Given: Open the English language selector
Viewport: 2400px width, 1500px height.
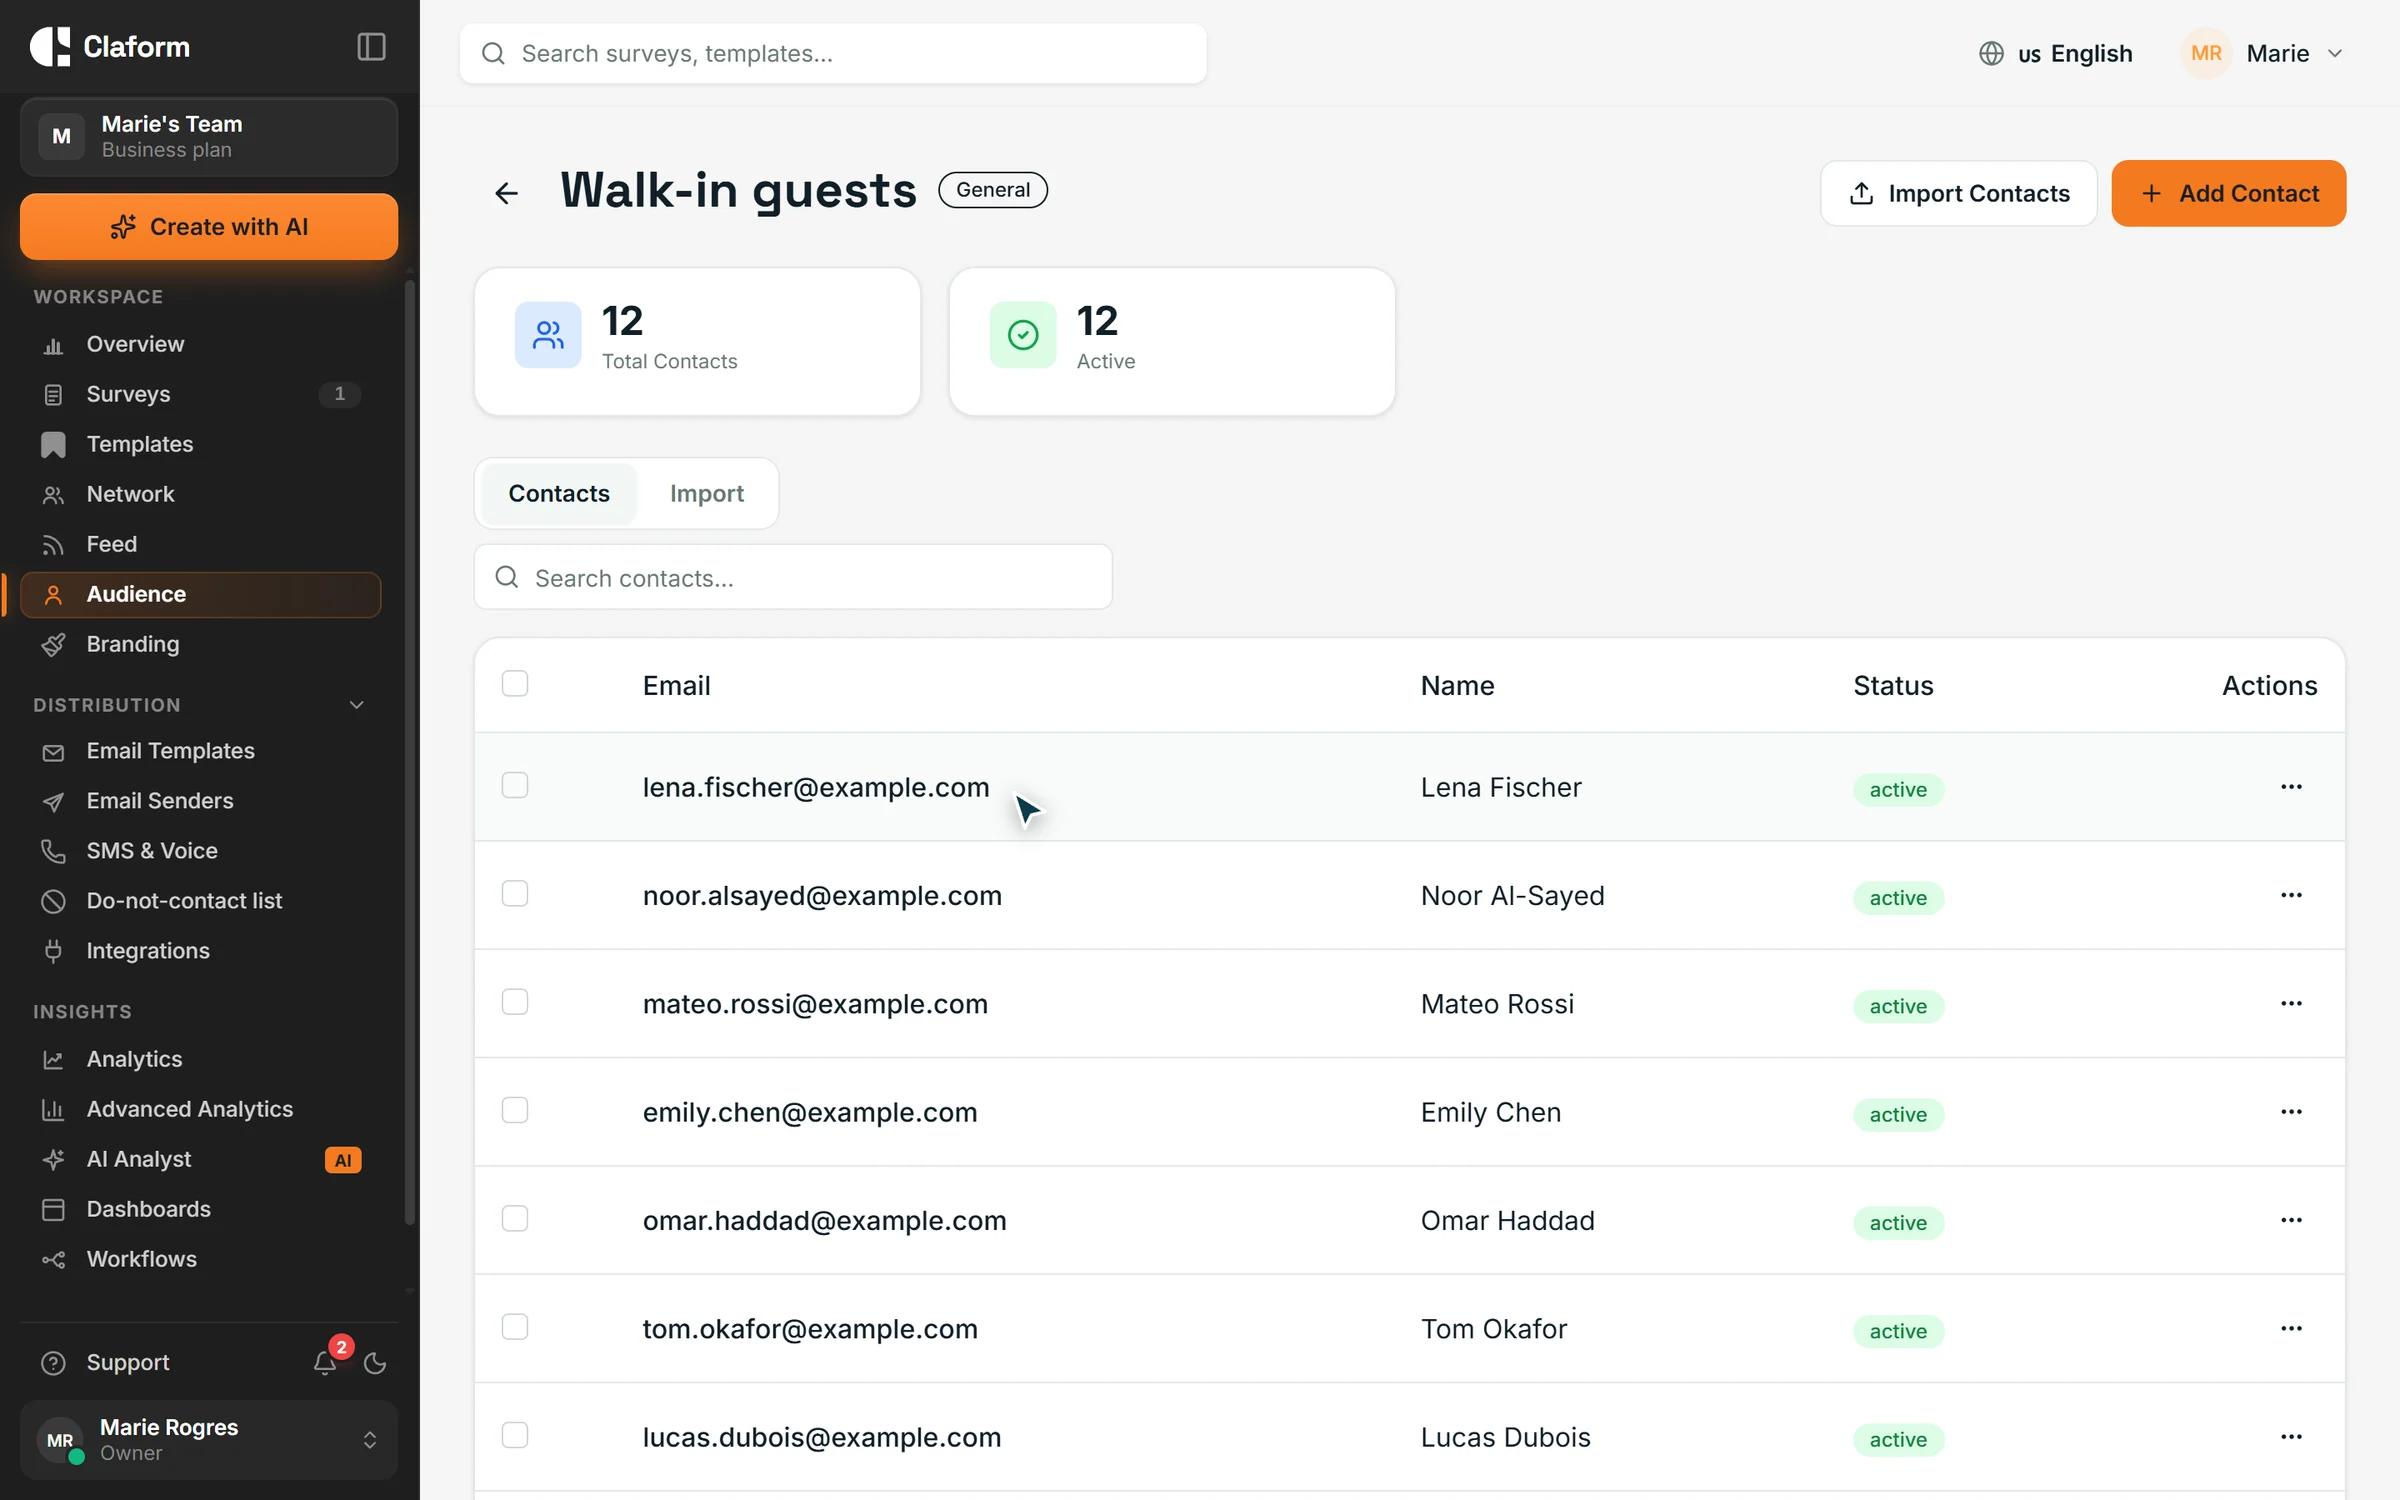Looking at the screenshot, I should click(2056, 54).
